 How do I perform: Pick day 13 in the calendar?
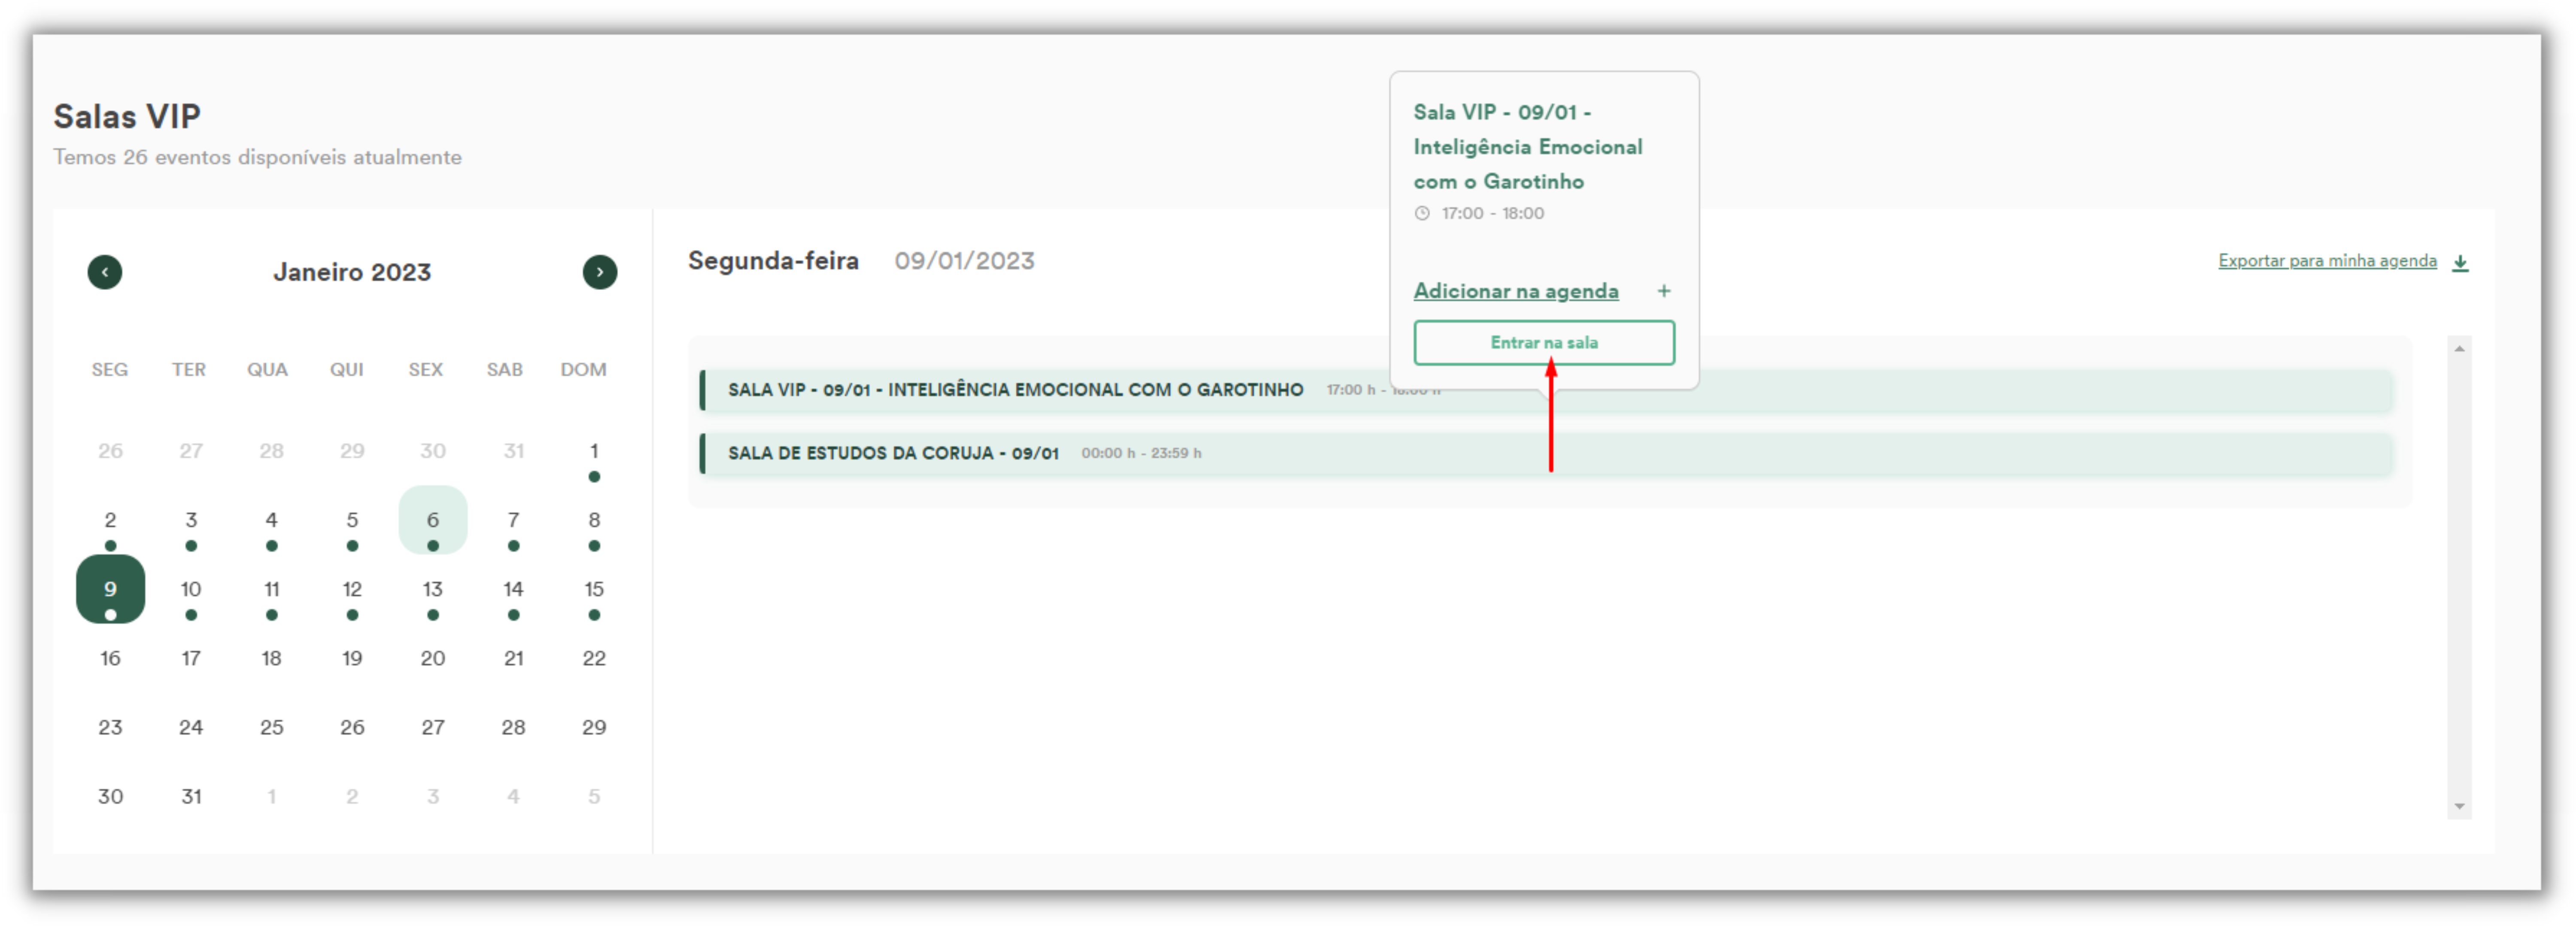[x=433, y=589]
